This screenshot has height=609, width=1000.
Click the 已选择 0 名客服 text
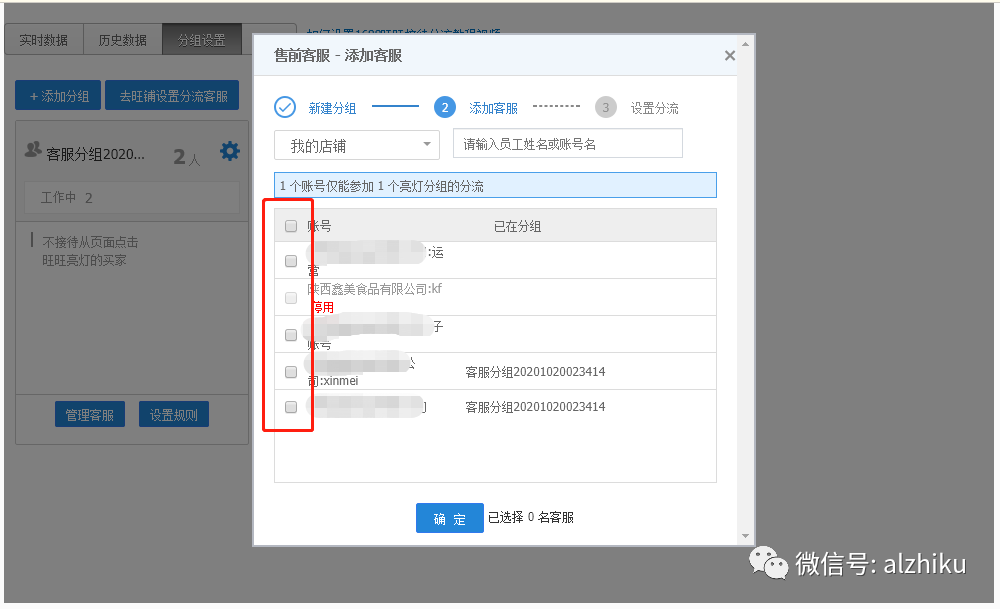[531, 517]
